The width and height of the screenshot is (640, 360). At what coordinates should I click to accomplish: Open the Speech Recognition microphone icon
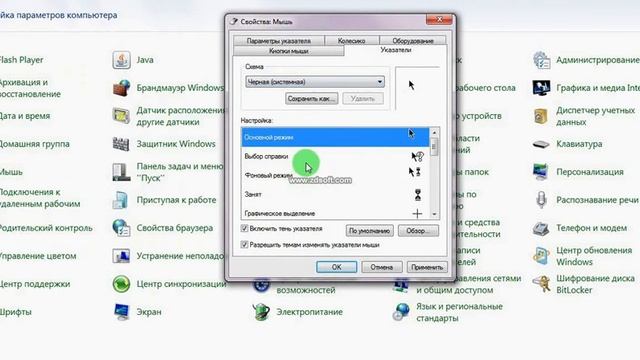[541, 200]
